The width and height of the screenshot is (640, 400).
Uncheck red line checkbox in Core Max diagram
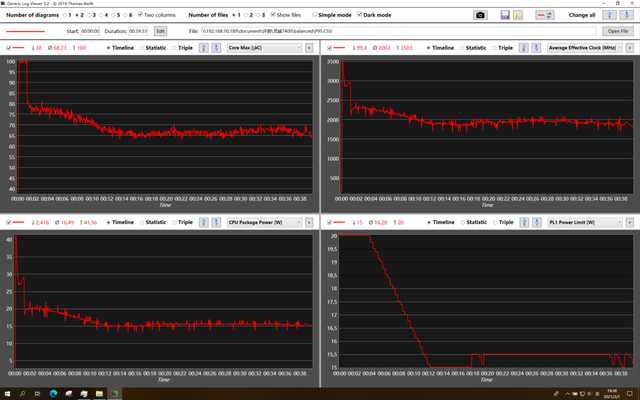click(9, 48)
